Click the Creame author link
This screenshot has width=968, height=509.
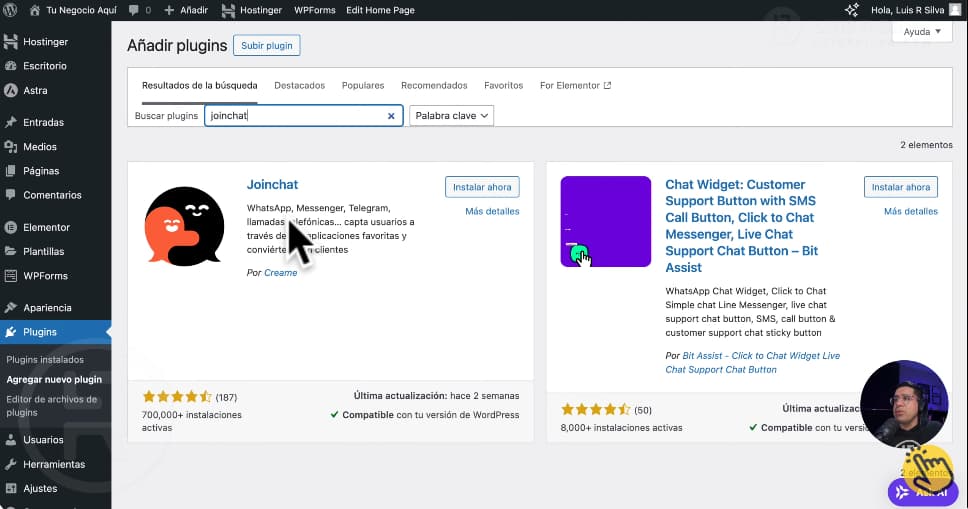(280, 273)
